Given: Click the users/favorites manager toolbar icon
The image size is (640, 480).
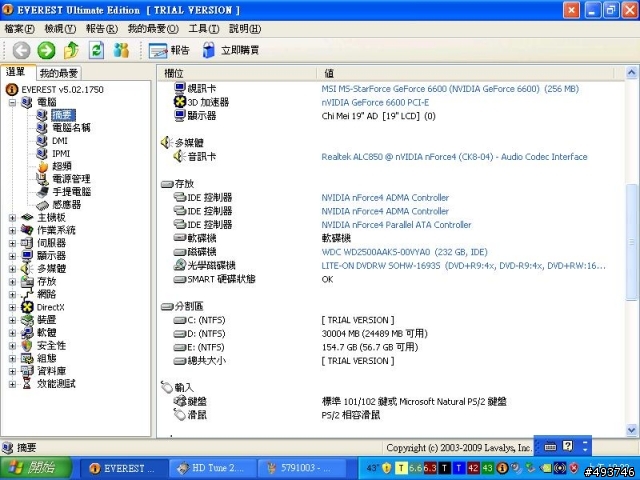Looking at the screenshot, I should tap(121, 50).
